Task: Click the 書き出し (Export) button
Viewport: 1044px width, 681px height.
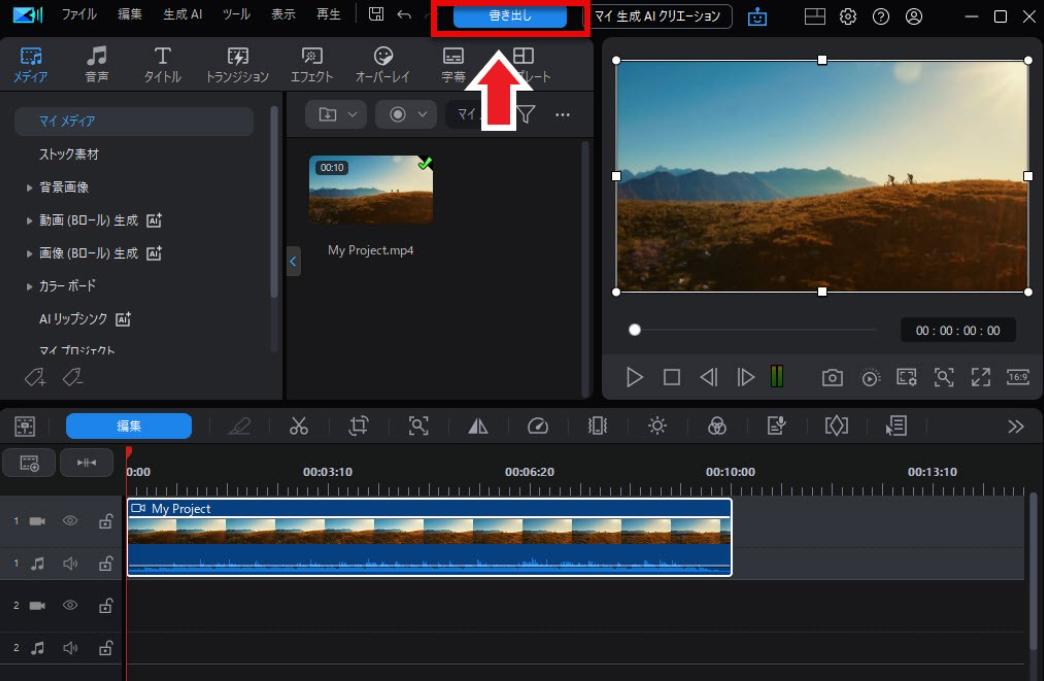Action: pos(508,15)
